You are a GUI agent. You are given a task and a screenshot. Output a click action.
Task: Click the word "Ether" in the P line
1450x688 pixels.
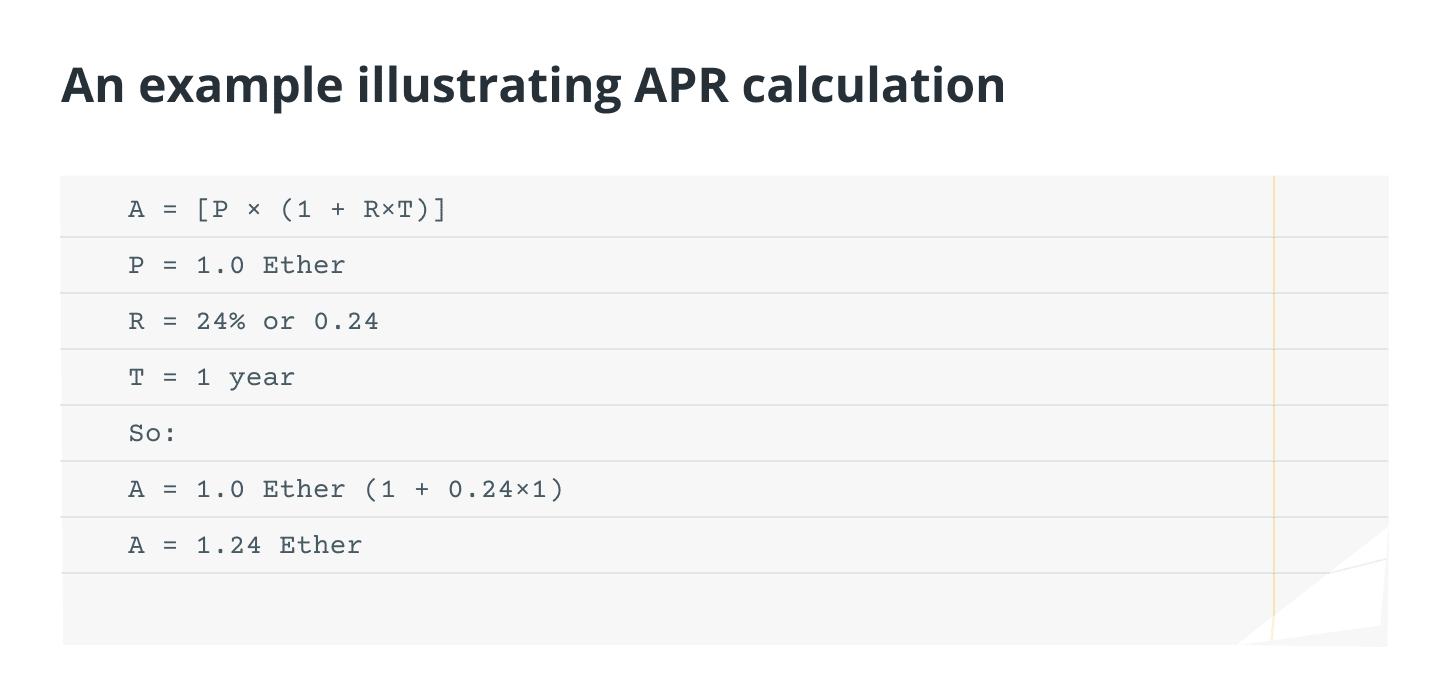[x=303, y=266]
